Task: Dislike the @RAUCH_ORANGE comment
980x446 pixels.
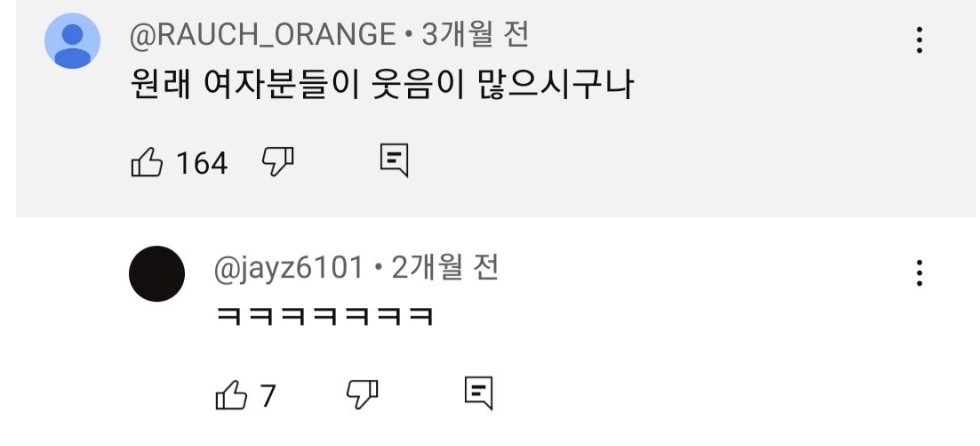Action: tap(278, 162)
